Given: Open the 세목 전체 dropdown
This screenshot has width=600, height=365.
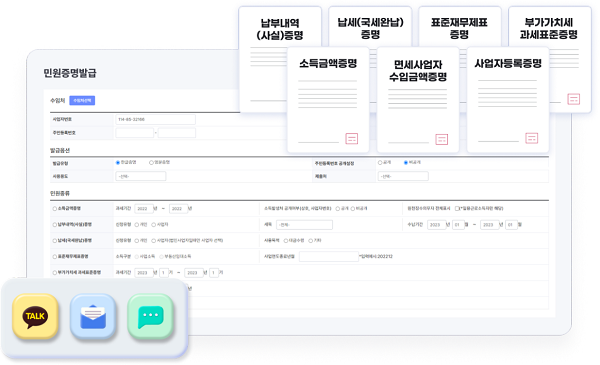Looking at the screenshot, I should coord(305,225).
